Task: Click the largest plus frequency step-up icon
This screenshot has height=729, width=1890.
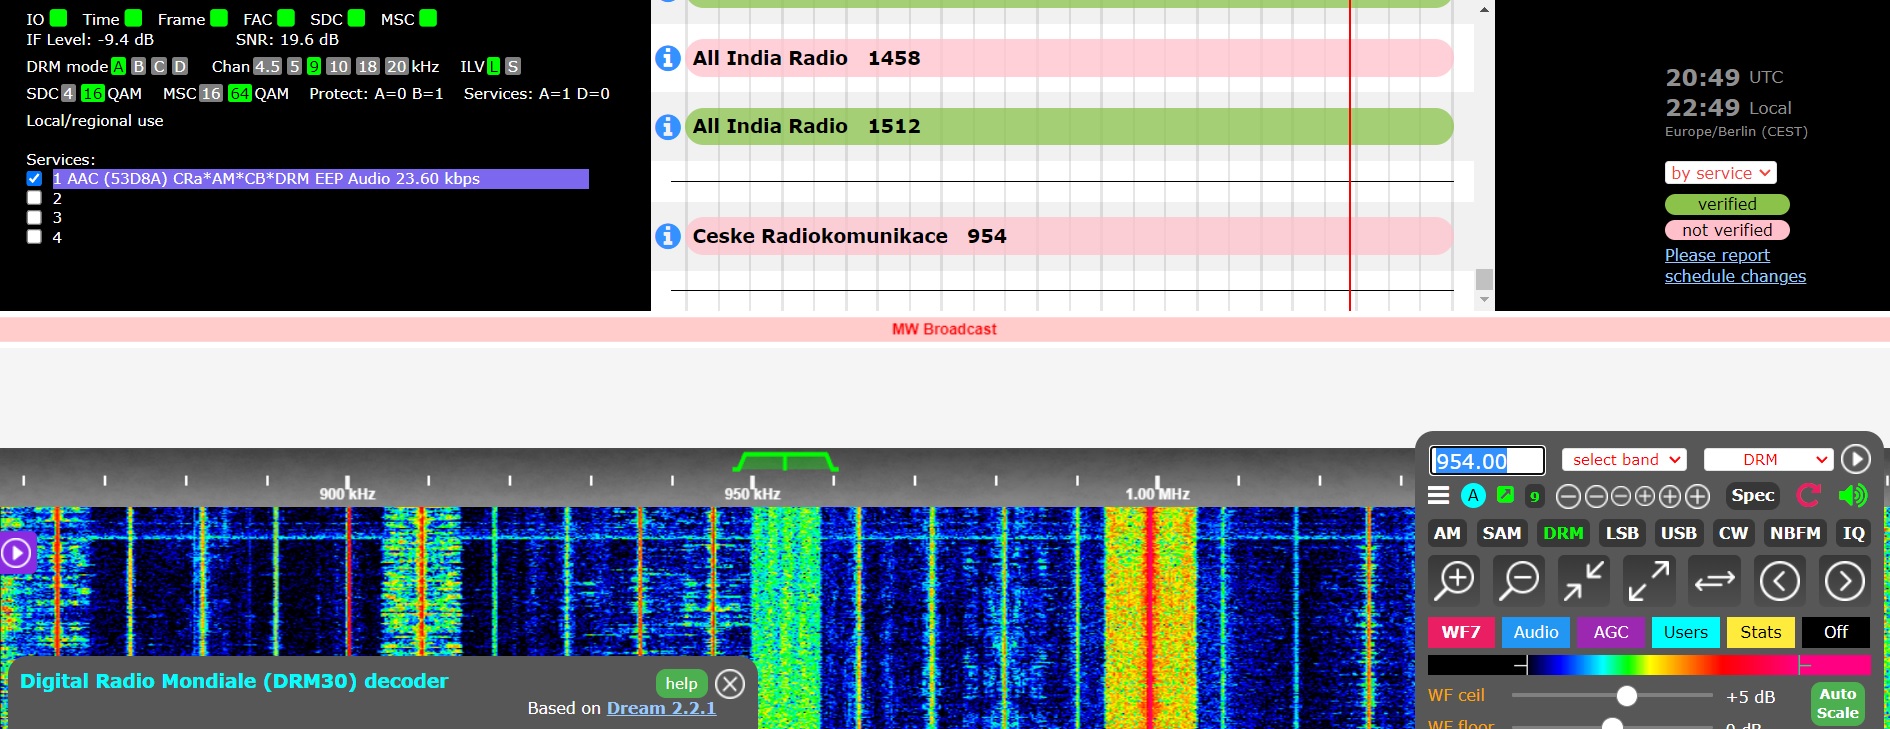Action: [1697, 496]
